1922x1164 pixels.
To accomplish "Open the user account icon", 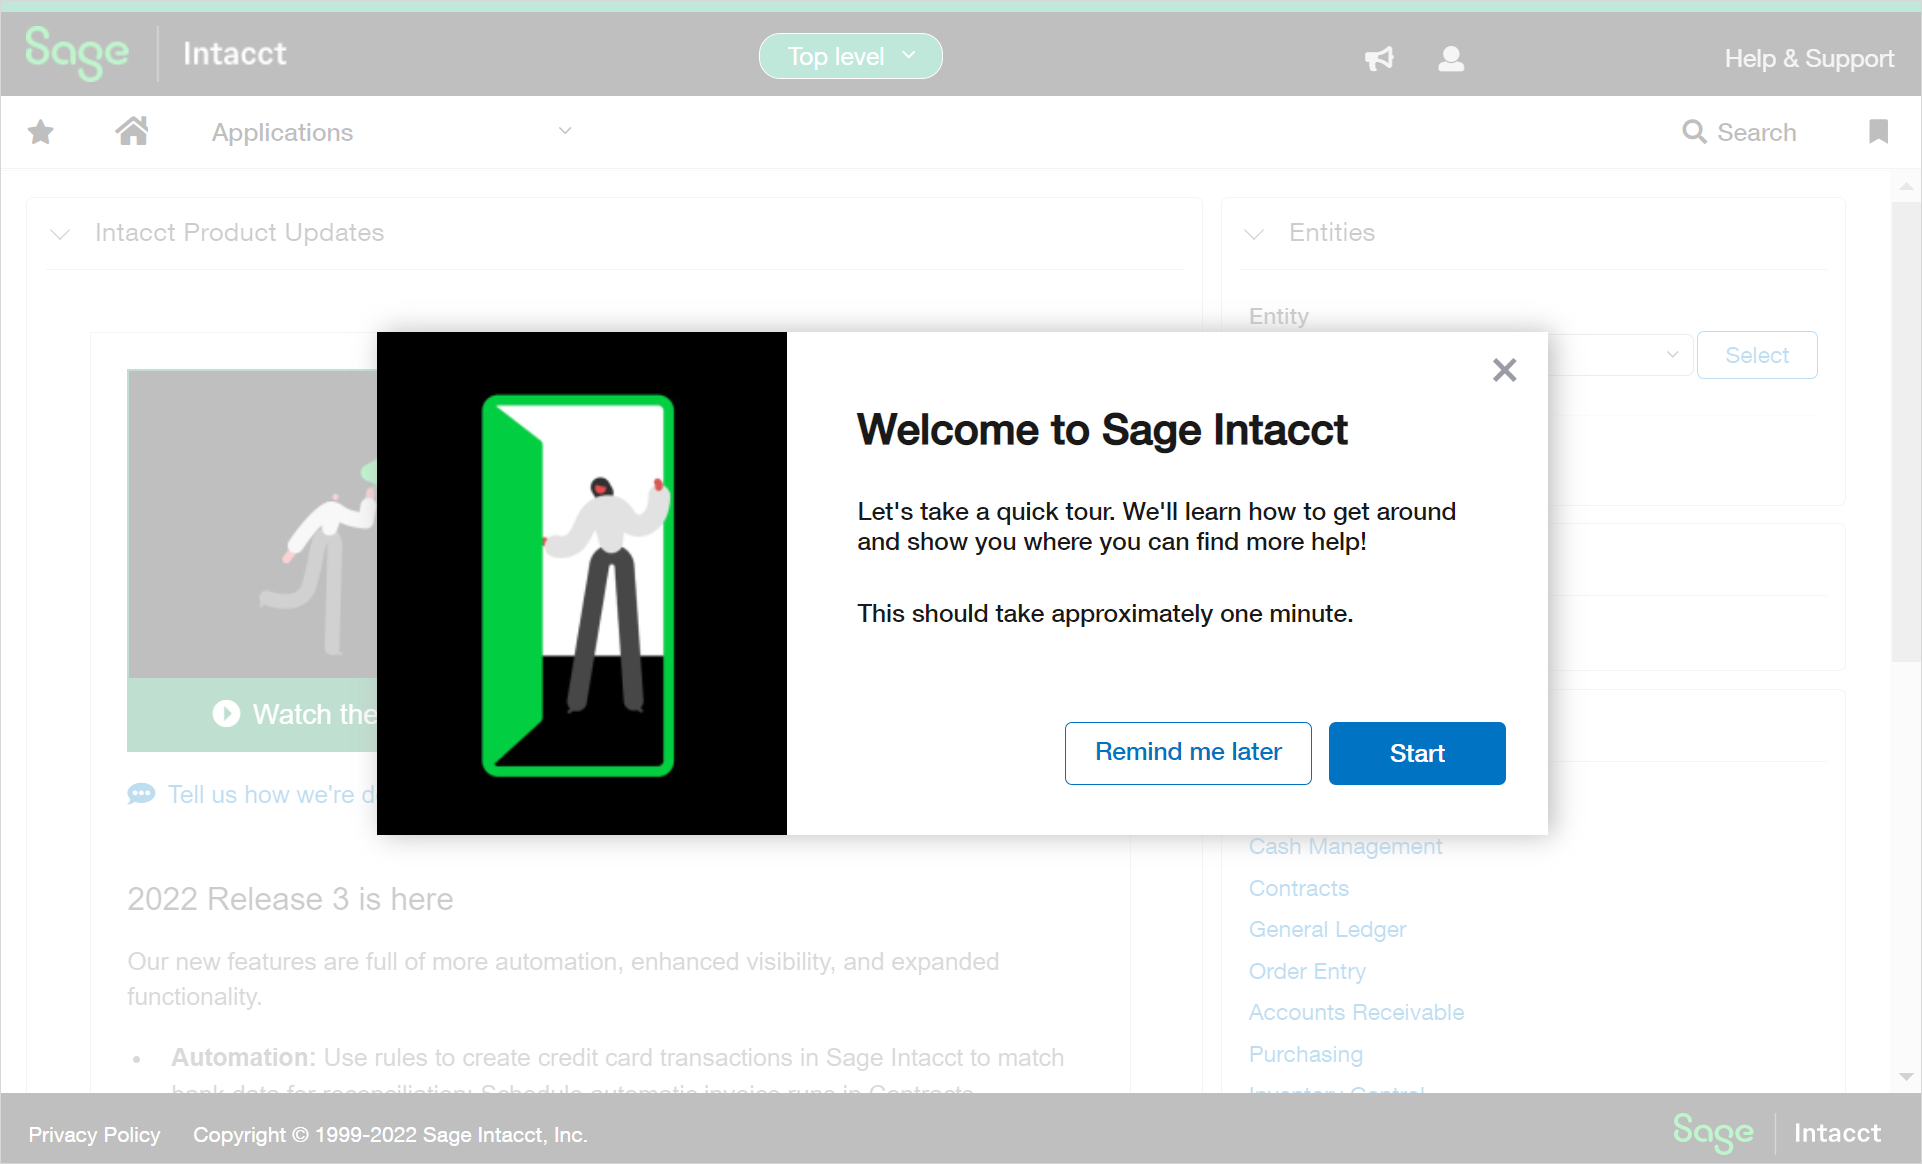I will pyautogui.click(x=1451, y=58).
